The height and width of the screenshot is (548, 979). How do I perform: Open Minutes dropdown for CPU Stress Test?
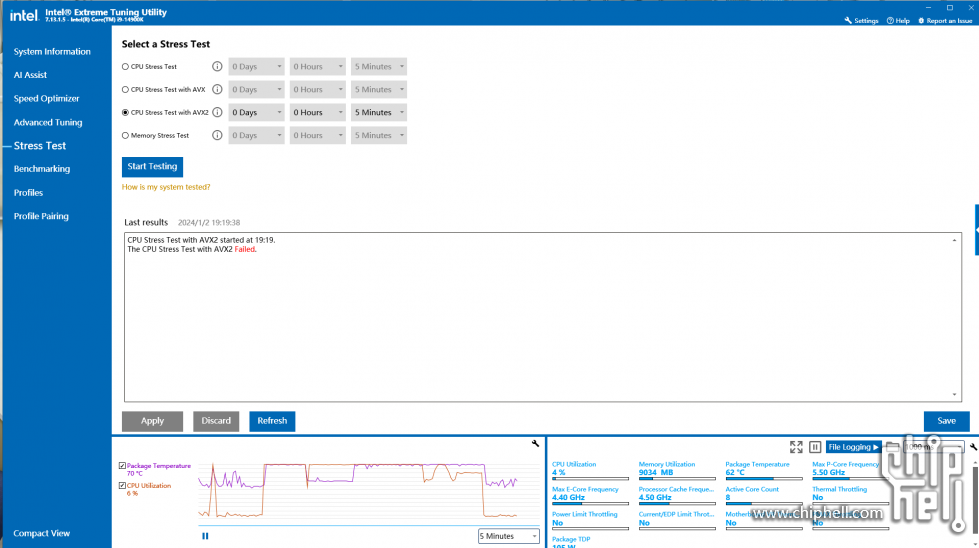pyautogui.click(x=379, y=66)
